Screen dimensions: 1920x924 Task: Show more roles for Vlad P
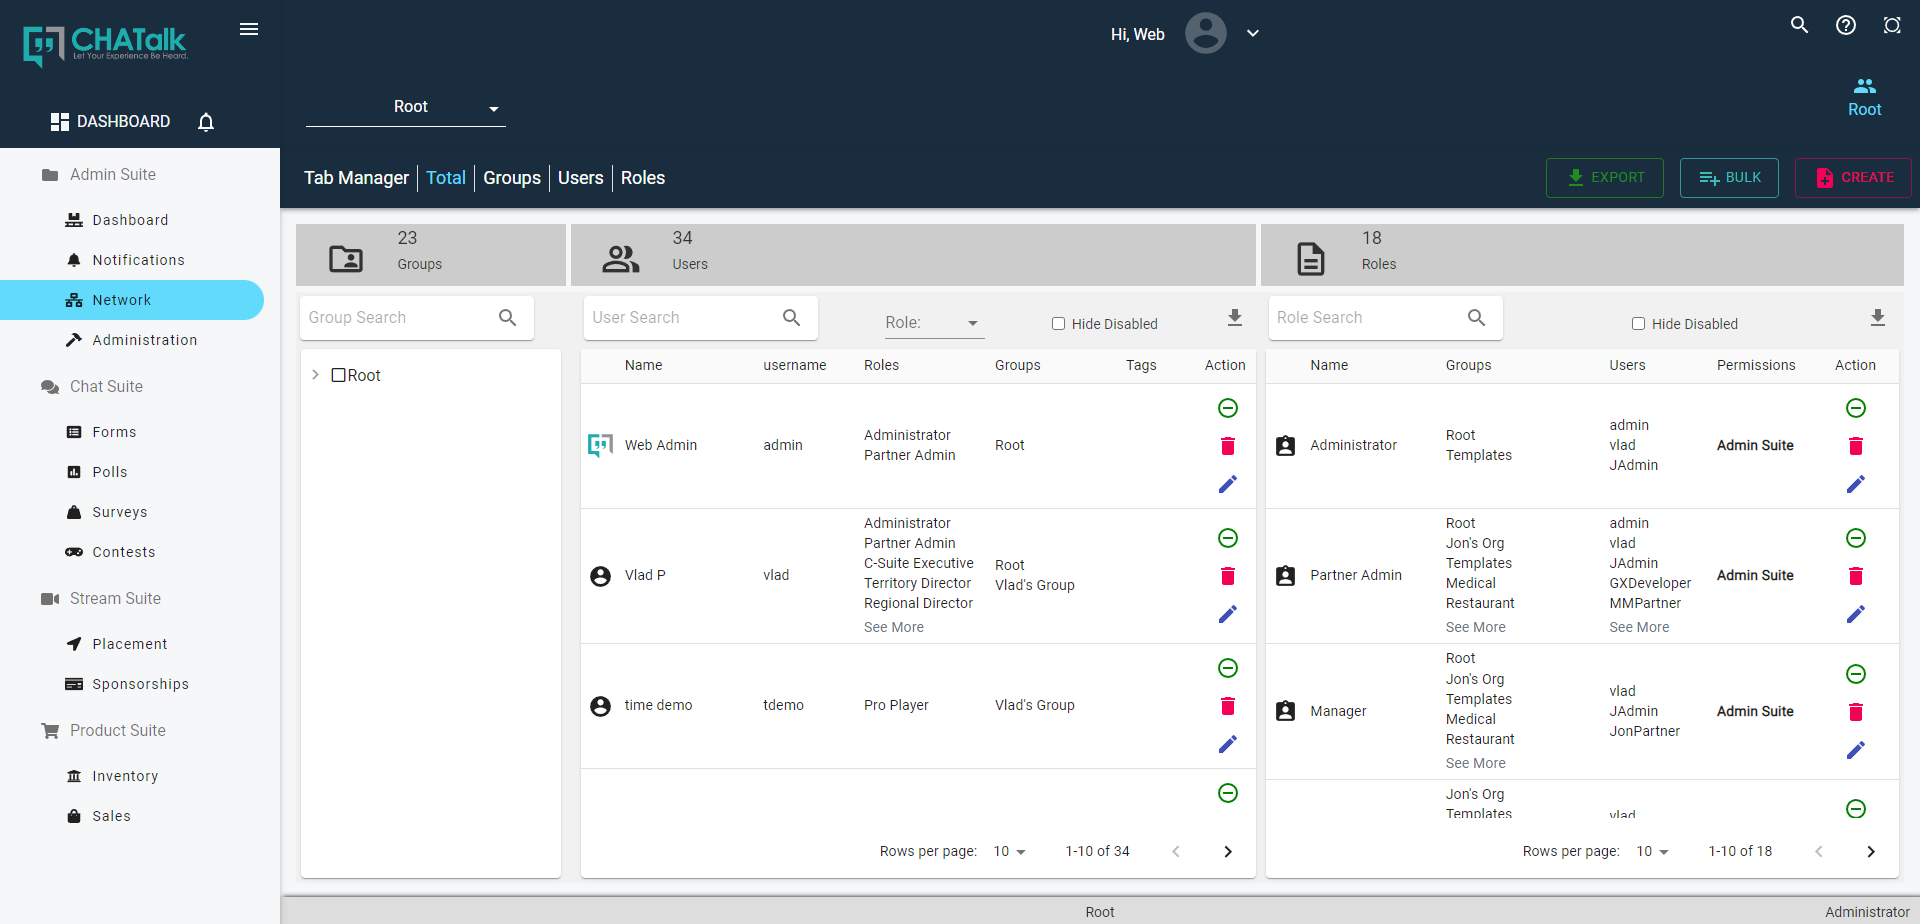pos(894,627)
